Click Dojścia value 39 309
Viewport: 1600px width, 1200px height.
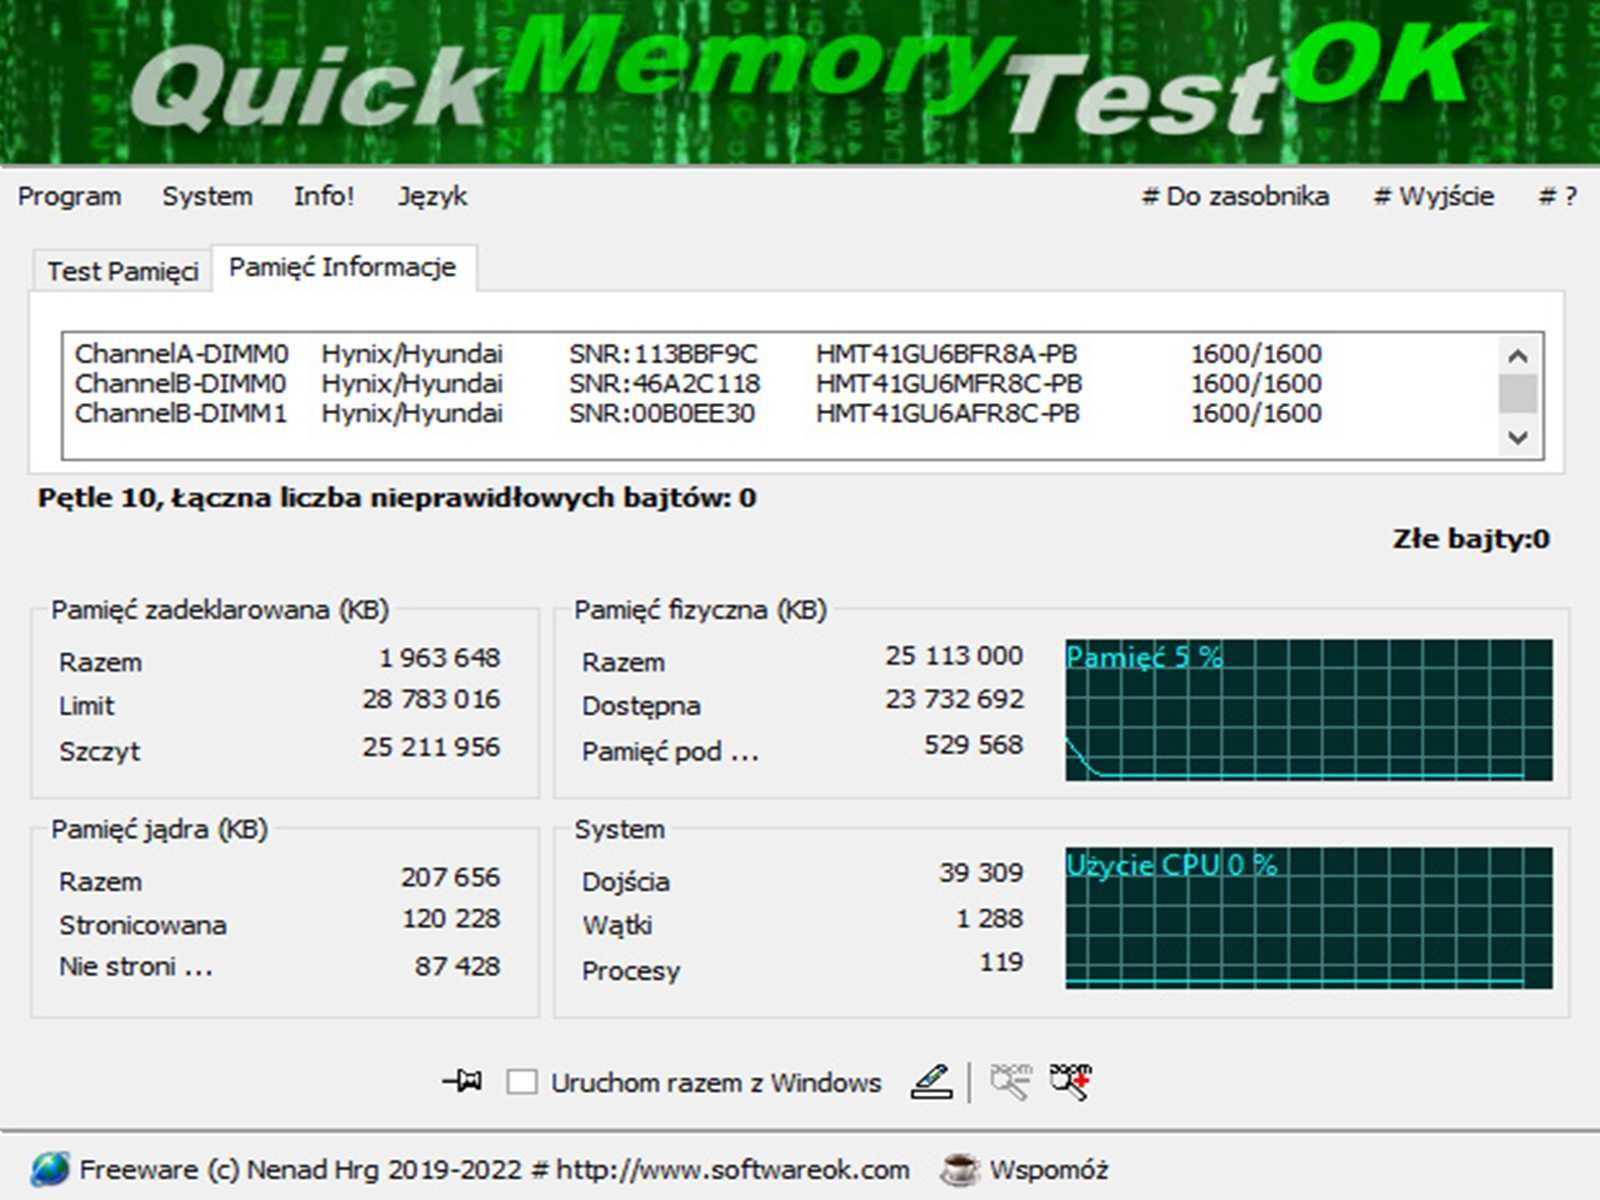tap(981, 873)
